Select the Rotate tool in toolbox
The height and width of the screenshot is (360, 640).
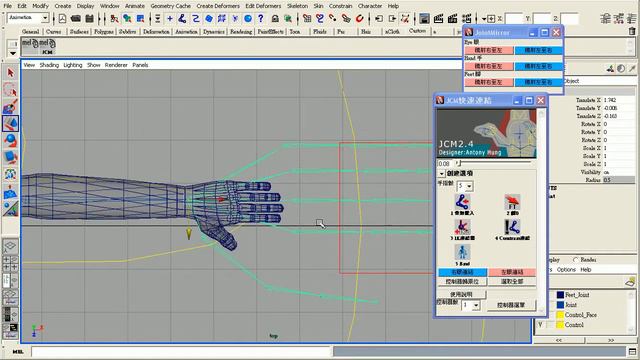point(10,140)
